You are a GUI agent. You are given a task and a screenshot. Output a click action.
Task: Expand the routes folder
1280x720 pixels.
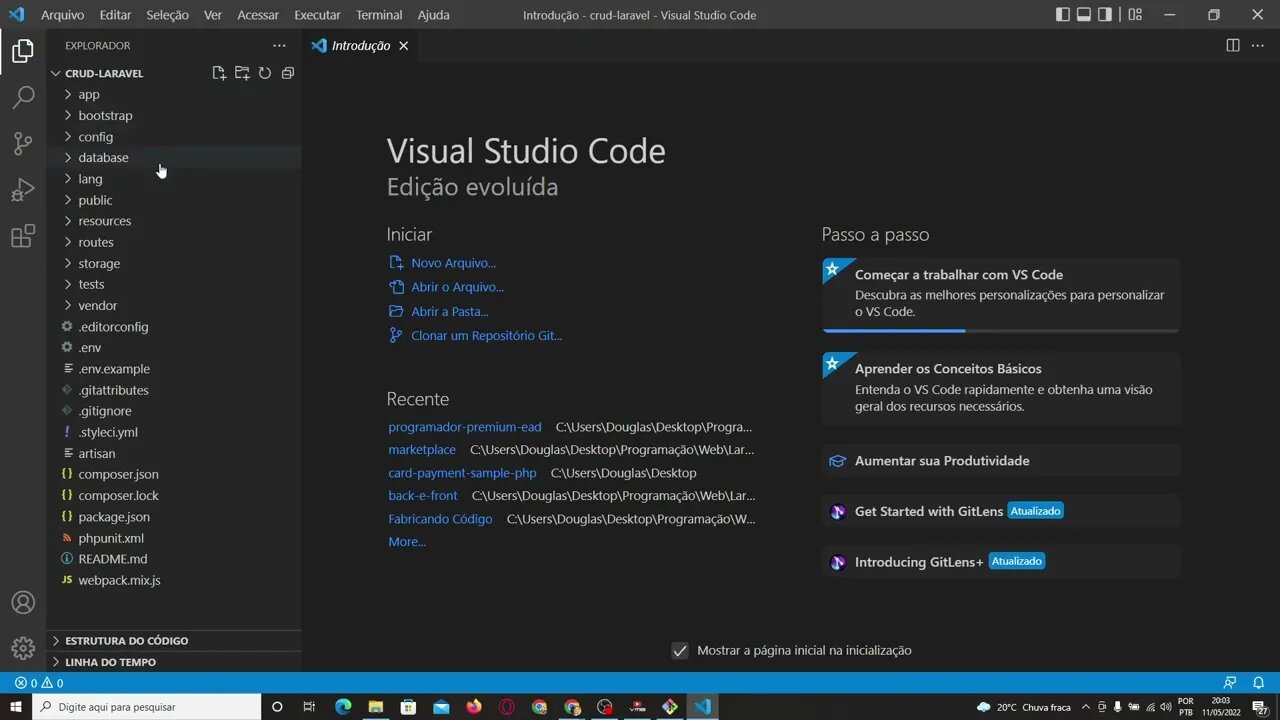[174, 242]
